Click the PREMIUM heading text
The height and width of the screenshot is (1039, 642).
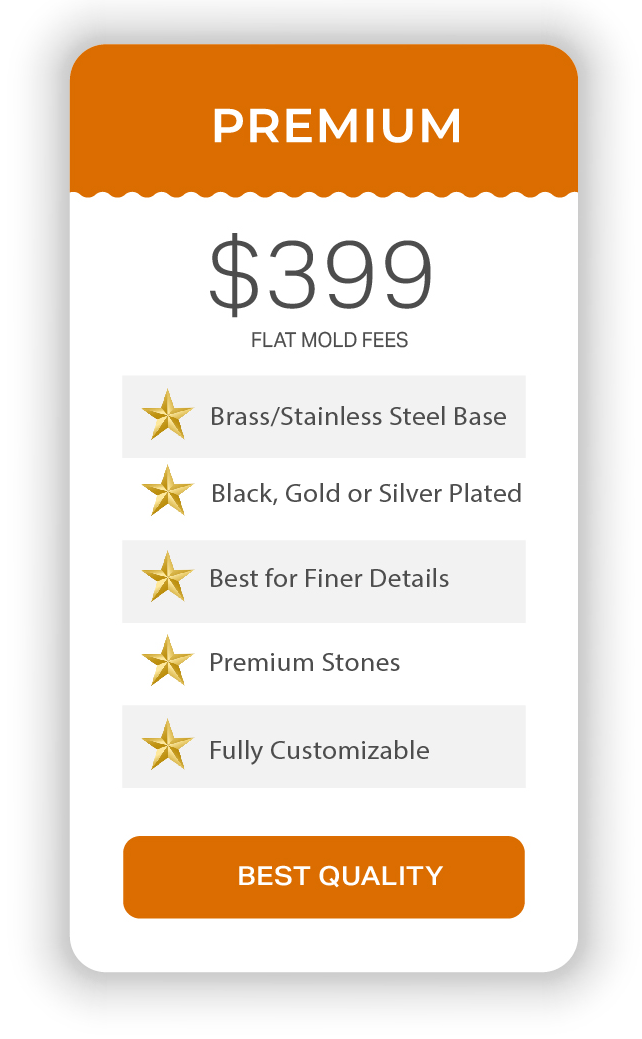click(x=337, y=125)
